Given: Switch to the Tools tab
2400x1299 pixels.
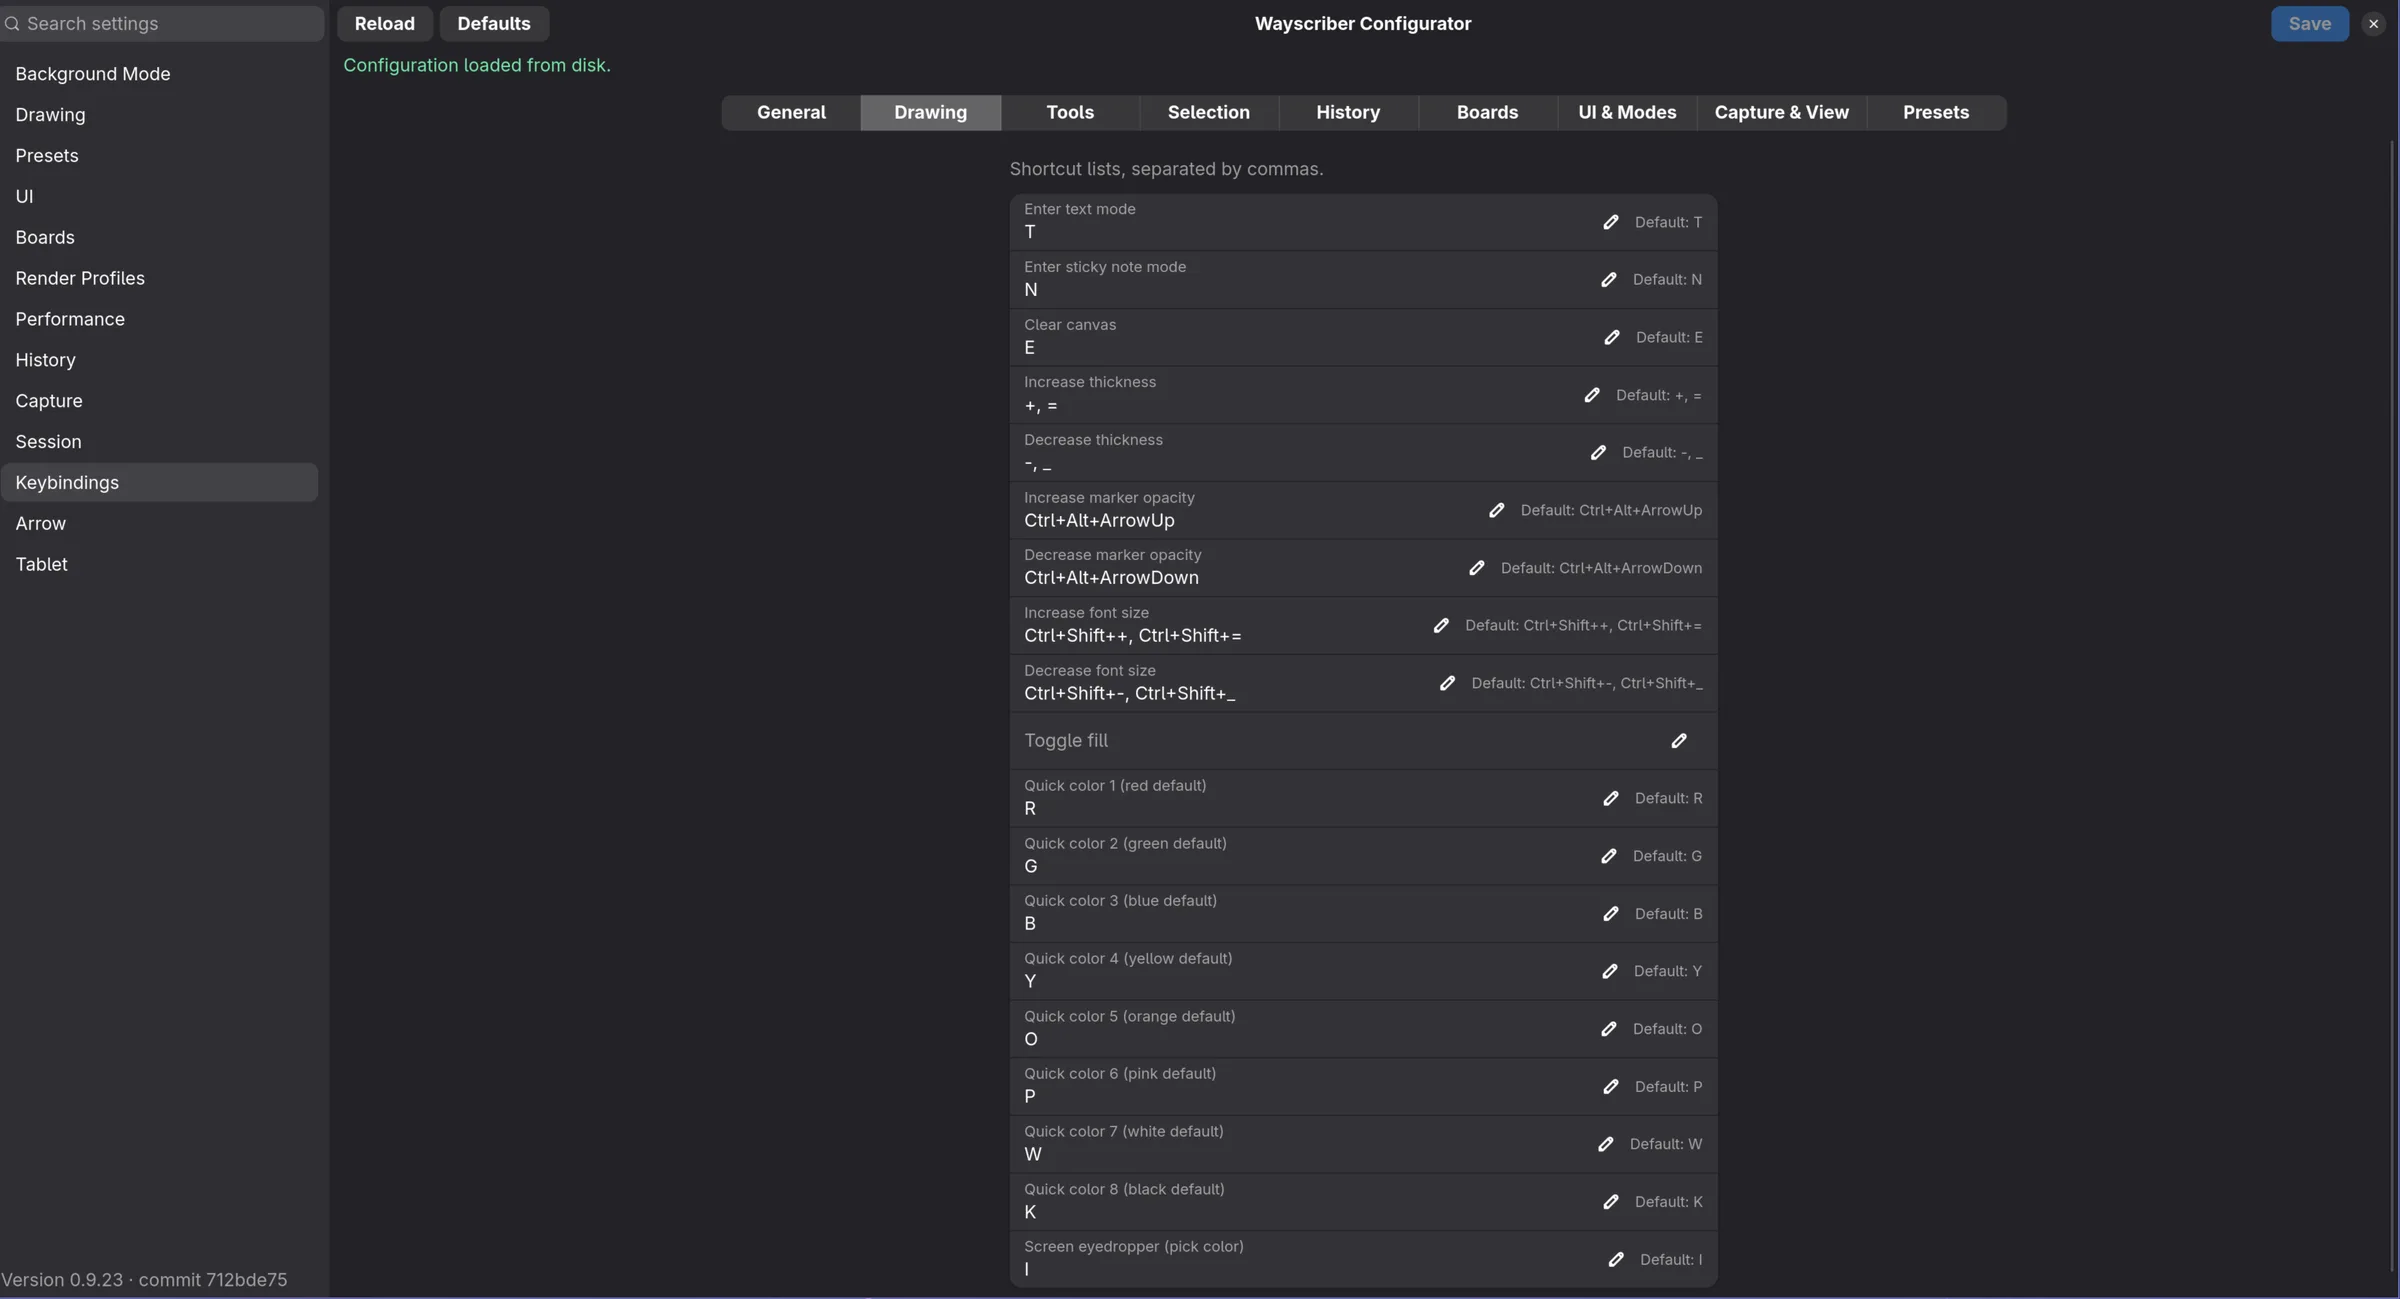Looking at the screenshot, I should tap(1069, 113).
